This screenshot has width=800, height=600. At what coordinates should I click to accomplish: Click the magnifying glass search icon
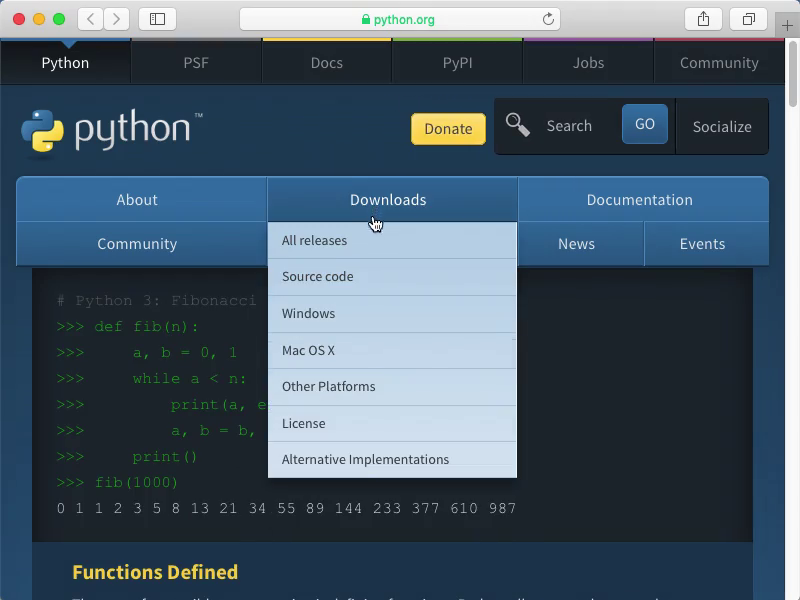pos(517,125)
